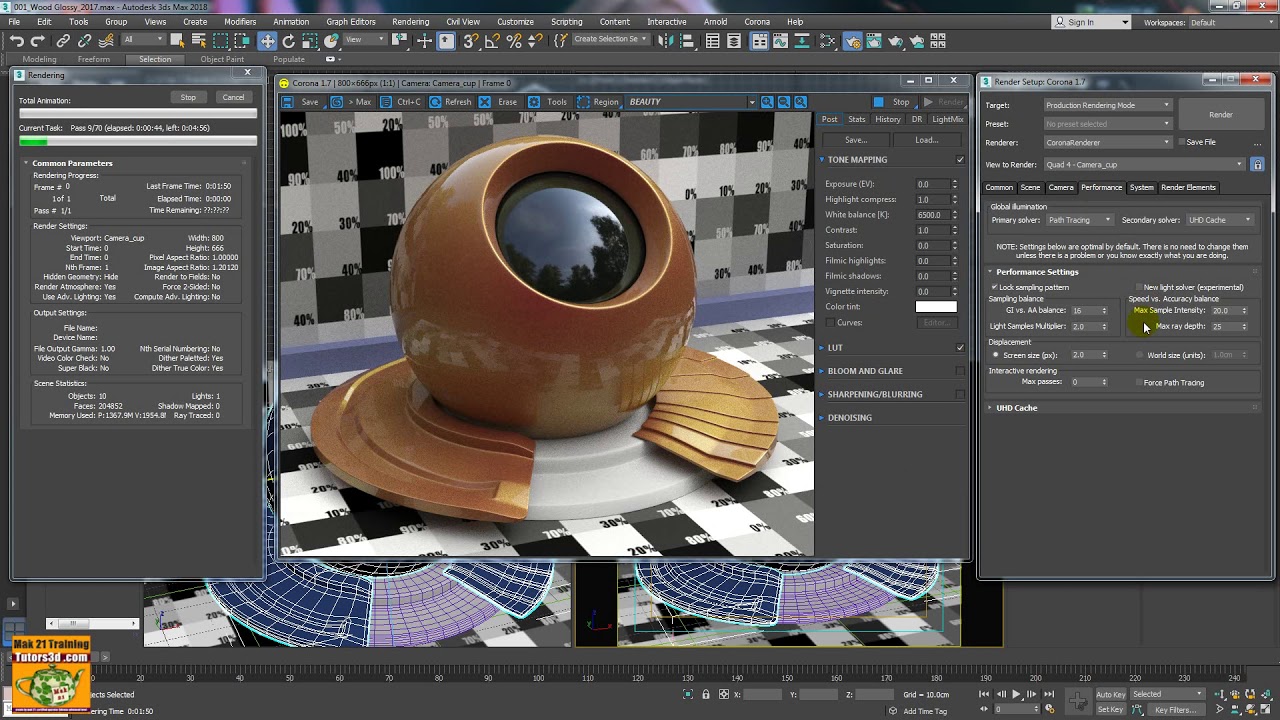Open the View to Render dropdown
Screen dimensions: 1280x720
(x=1144, y=164)
